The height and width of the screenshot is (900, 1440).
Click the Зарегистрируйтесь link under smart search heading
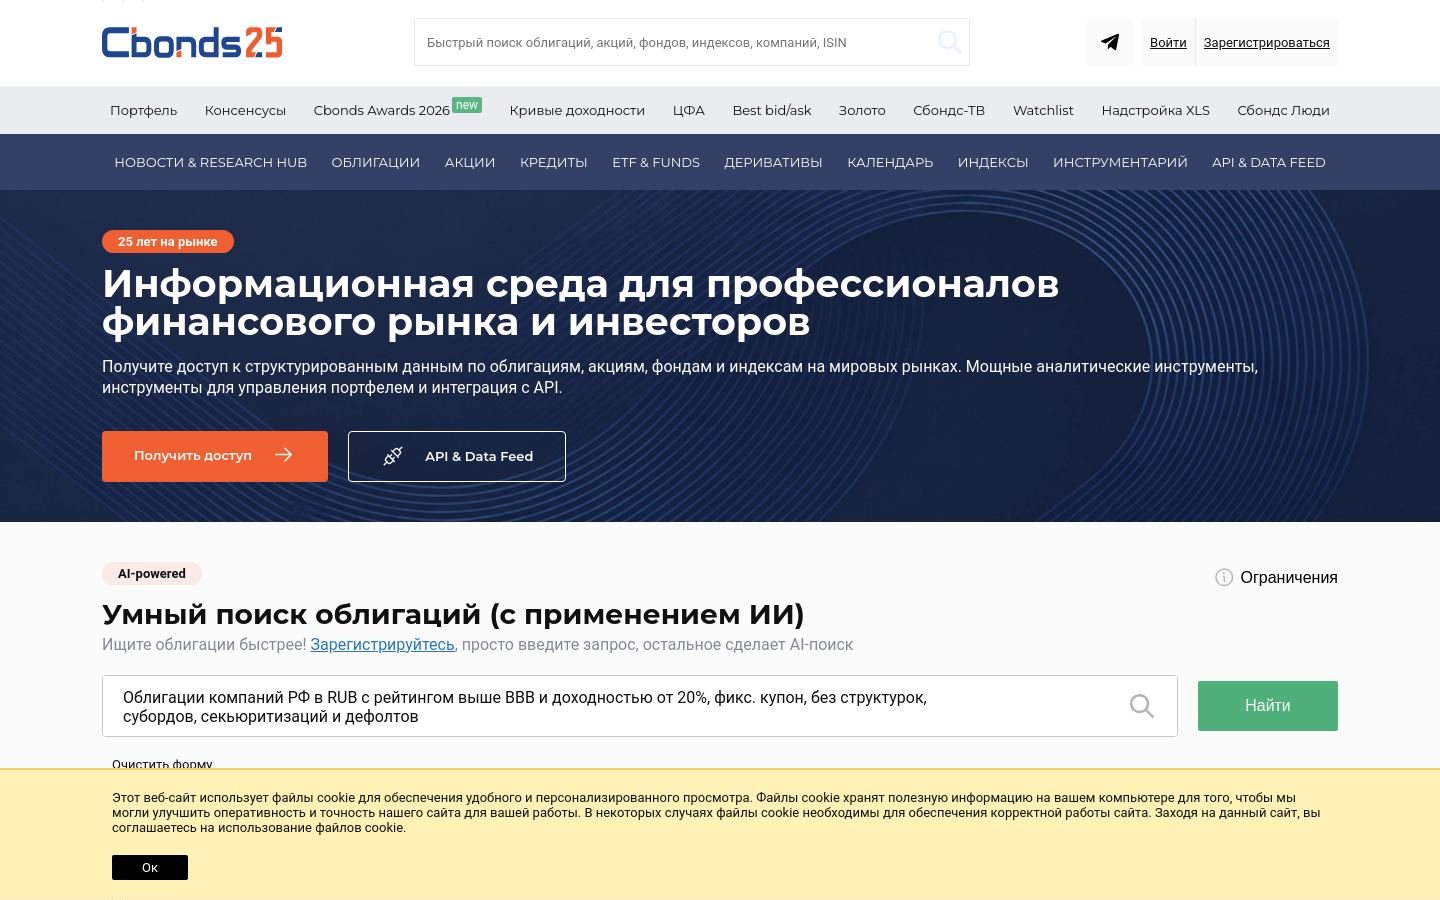coord(382,644)
